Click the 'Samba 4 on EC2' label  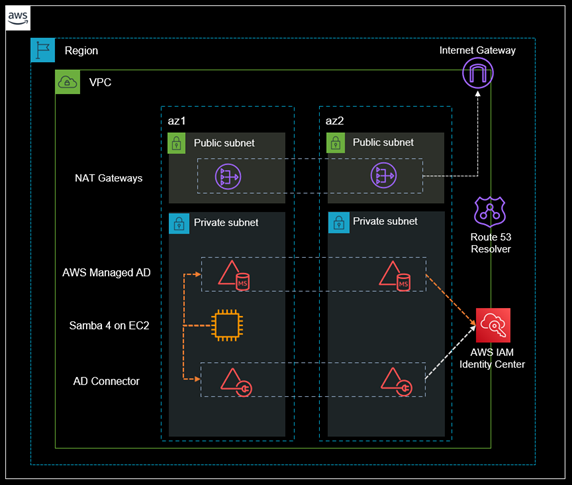(109, 325)
